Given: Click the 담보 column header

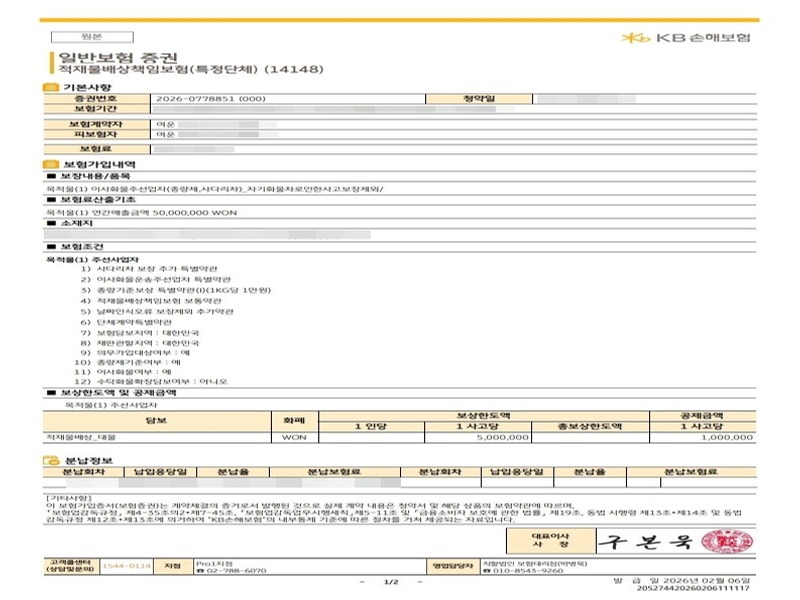Looking at the screenshot, I should click(x=157, y=421).
